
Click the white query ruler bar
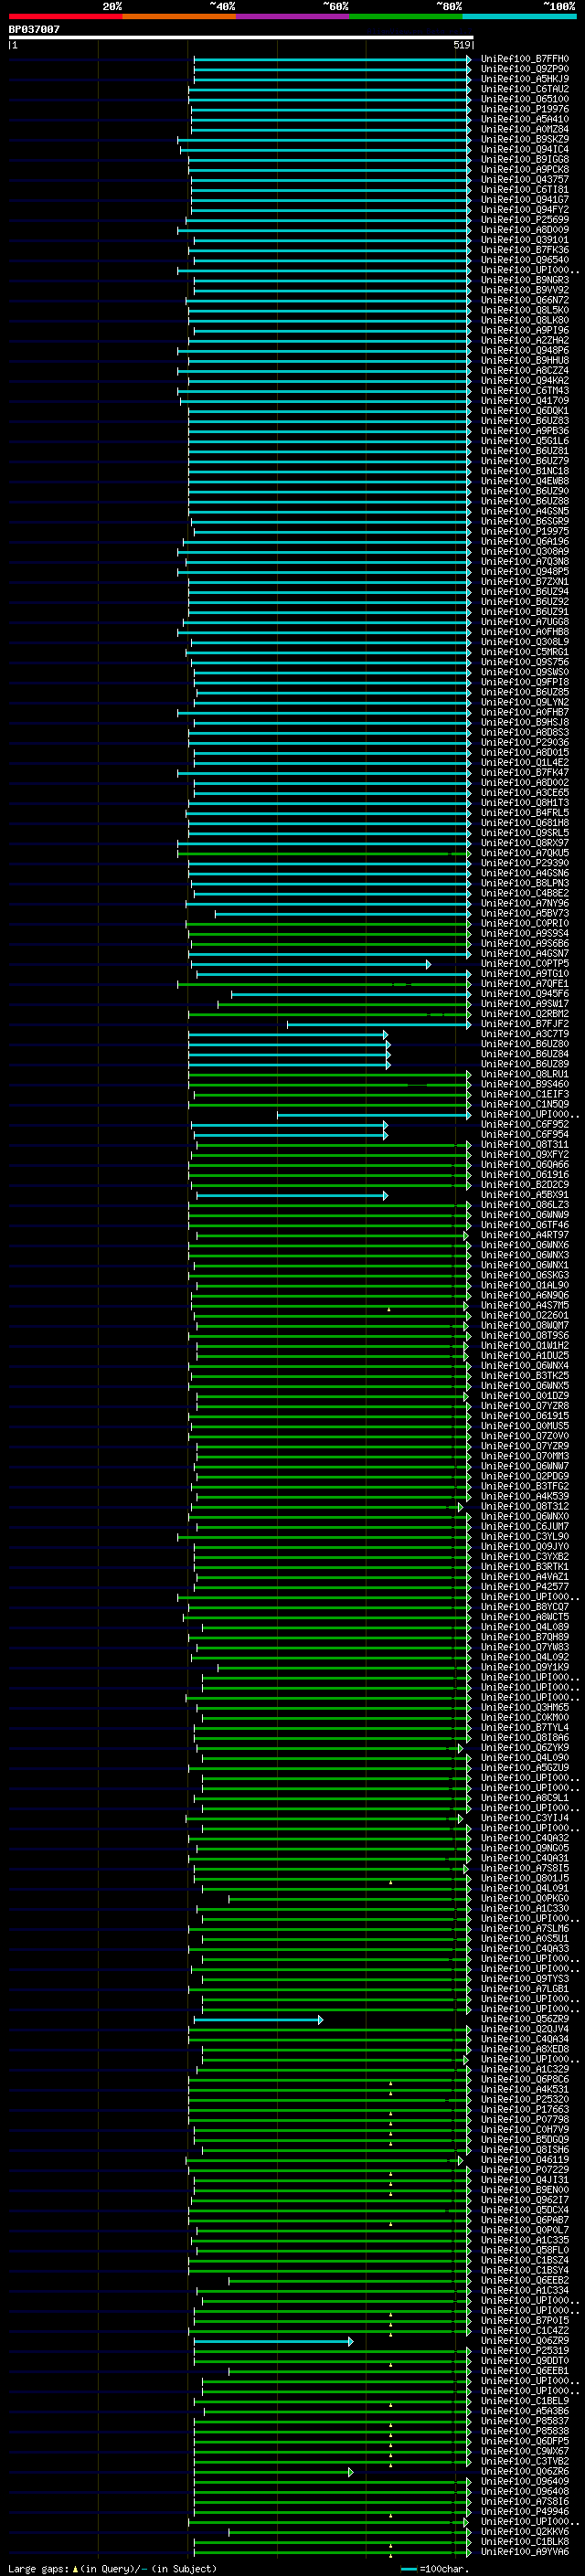pyautogui.click(x=241, y=38)
